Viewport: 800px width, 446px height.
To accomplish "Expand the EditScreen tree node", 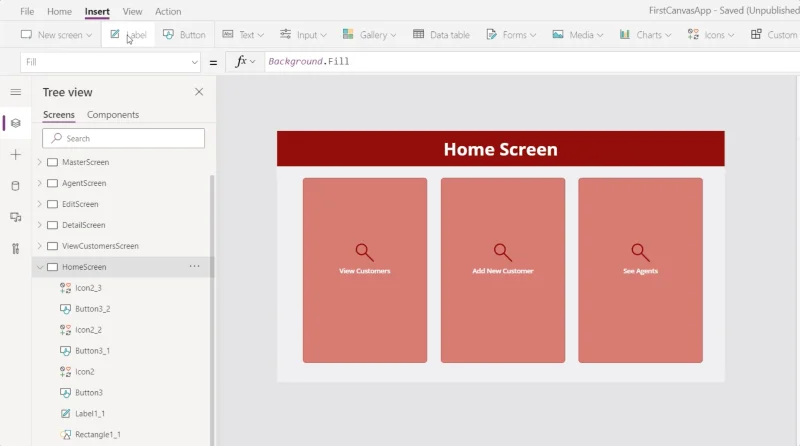I will tap(40, 204).
